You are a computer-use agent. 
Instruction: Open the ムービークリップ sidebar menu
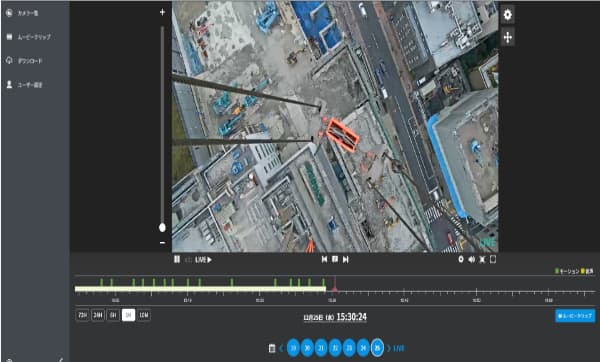[29, 37]
